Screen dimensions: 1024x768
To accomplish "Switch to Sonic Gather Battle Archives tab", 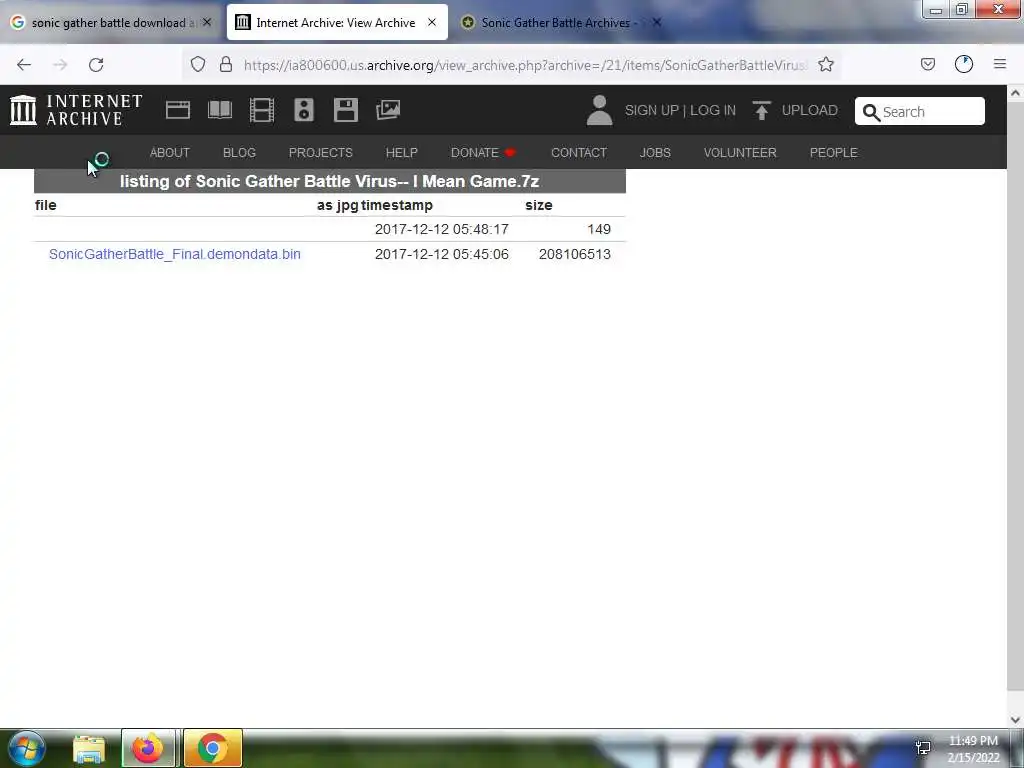I will [x=562, y=22].
